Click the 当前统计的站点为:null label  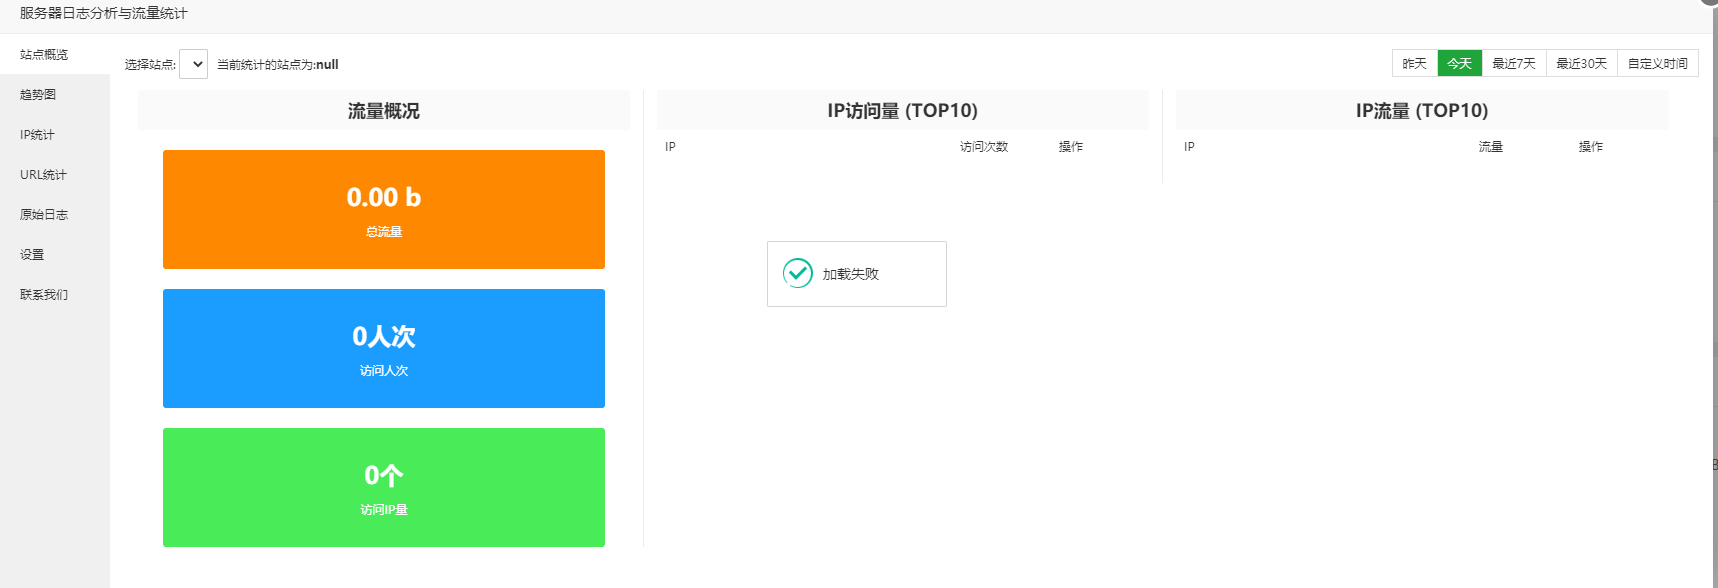[278, 64]
